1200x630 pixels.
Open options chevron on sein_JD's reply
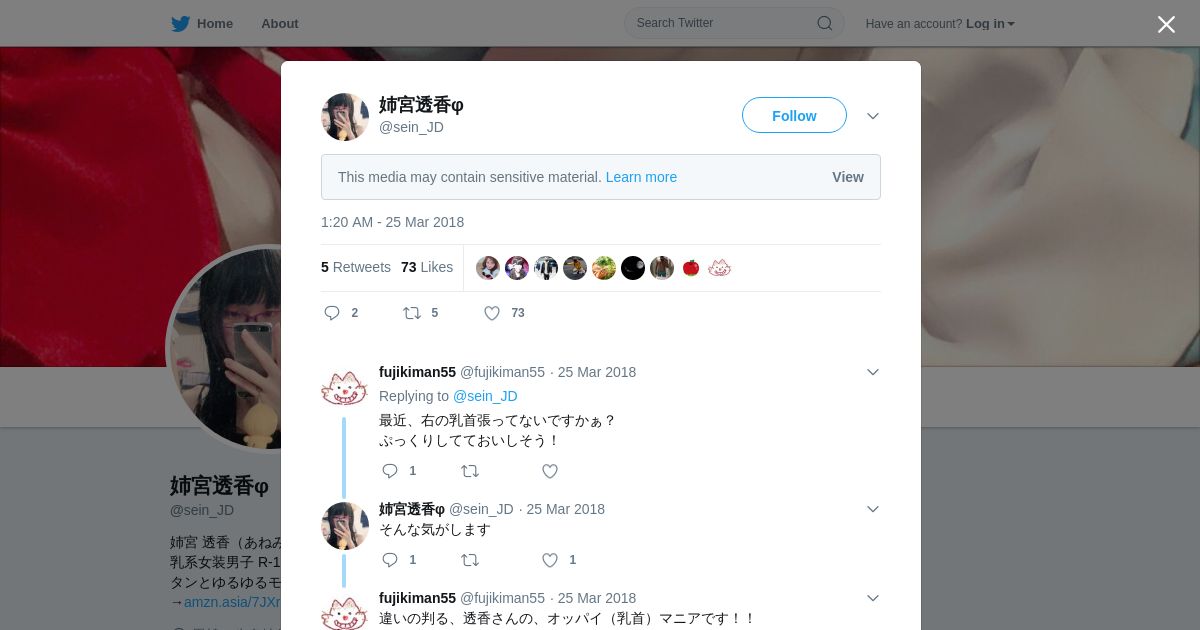click(x=873, y=509)
